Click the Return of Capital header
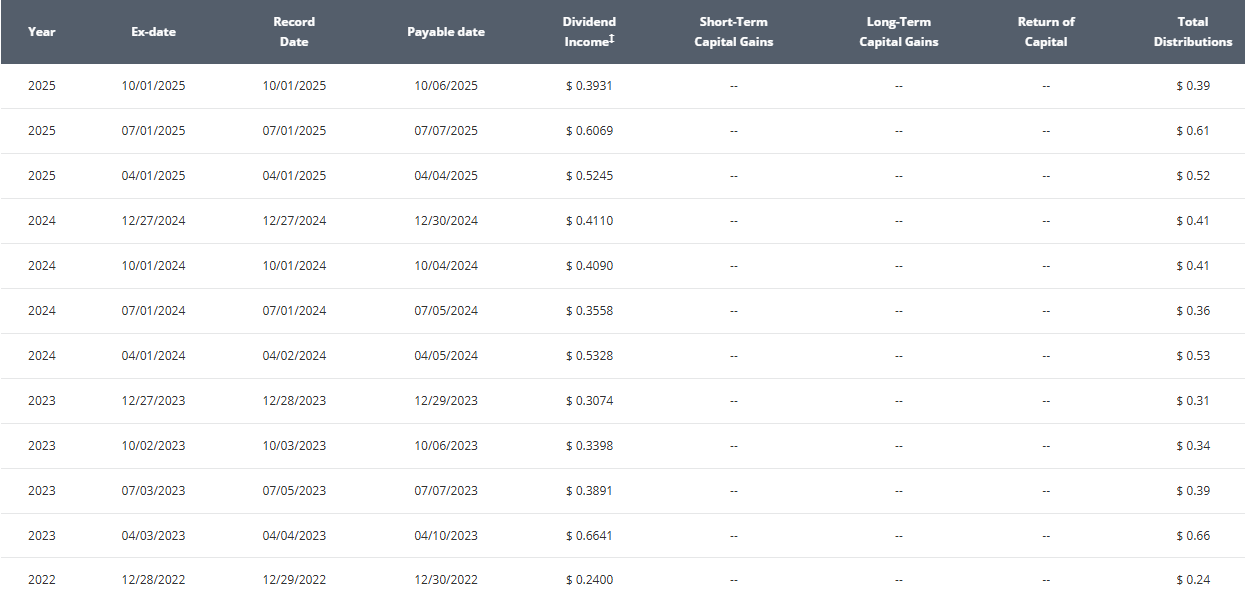 pyautogui.click(x=1046, y=32)
